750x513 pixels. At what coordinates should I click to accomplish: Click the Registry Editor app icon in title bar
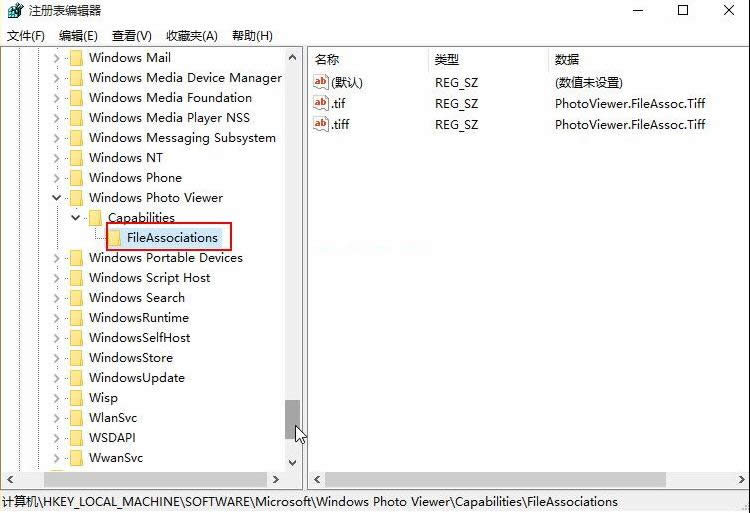pos(13,11)
